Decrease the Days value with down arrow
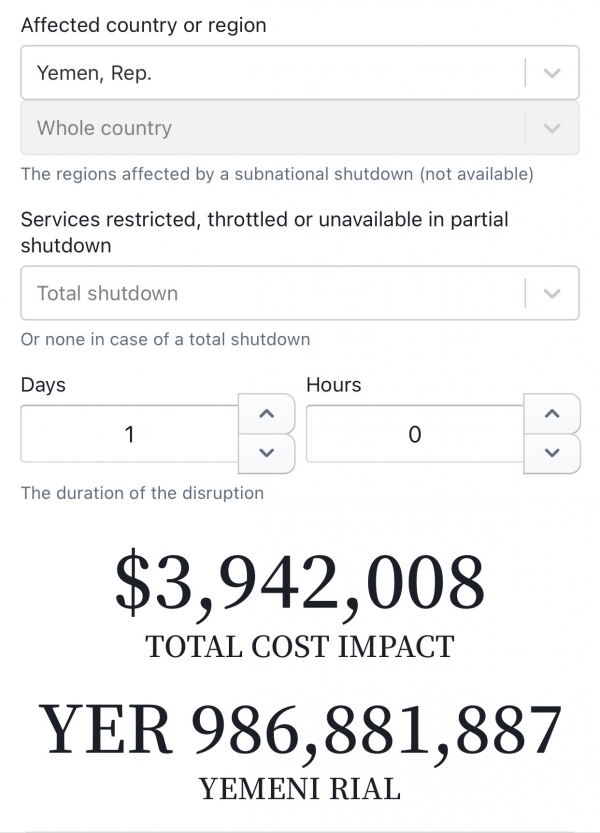Viewport: 600px width, 833px height. coord(266,452)
